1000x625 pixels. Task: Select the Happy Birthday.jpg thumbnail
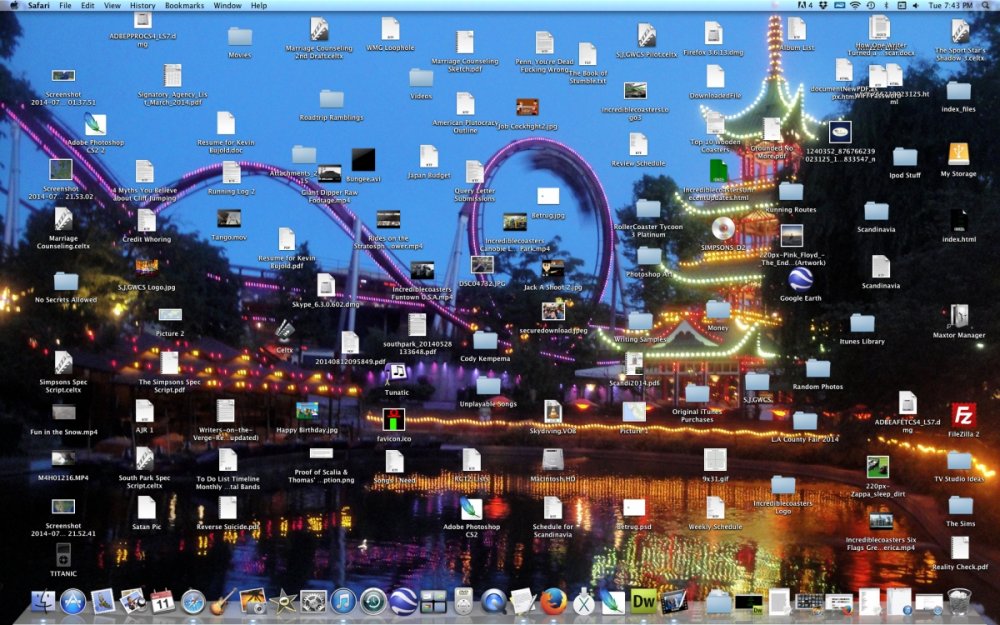(307, 410)
